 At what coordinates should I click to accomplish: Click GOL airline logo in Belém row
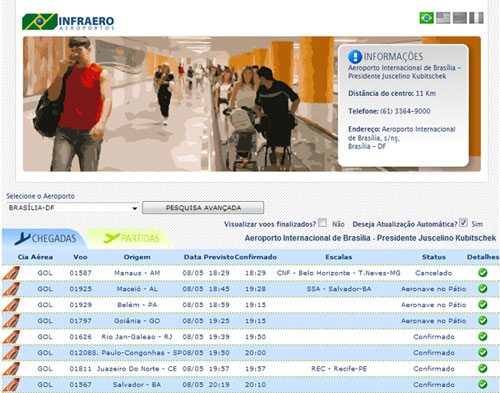[11, 305]
